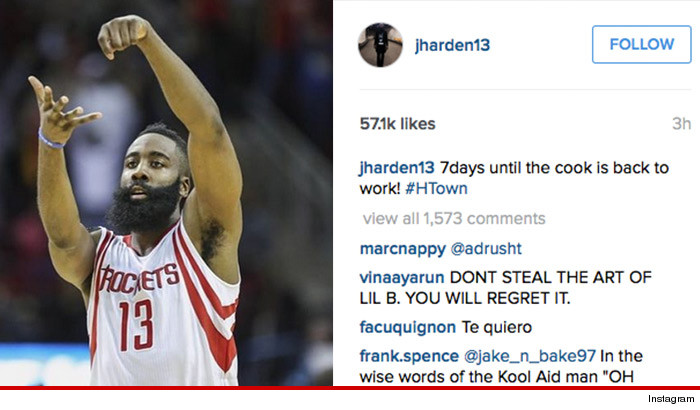Open the #HTown hashtag link
Screen dimensions: 700x410
click(436, 188)
